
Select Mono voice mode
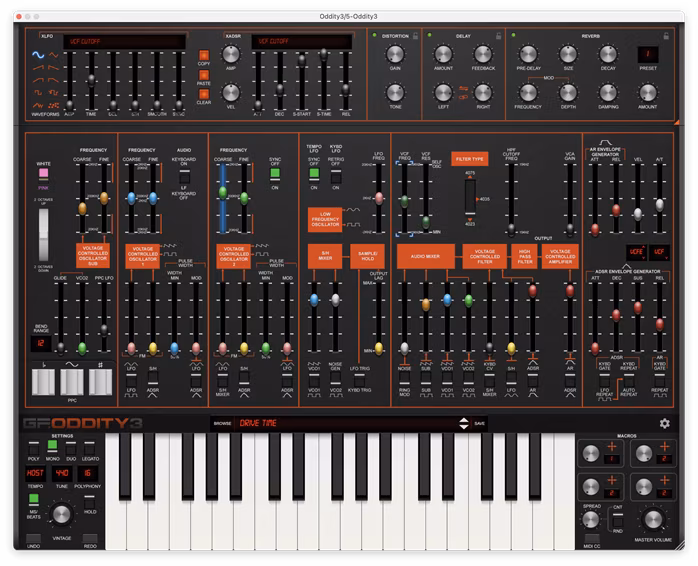click(53, 447)
